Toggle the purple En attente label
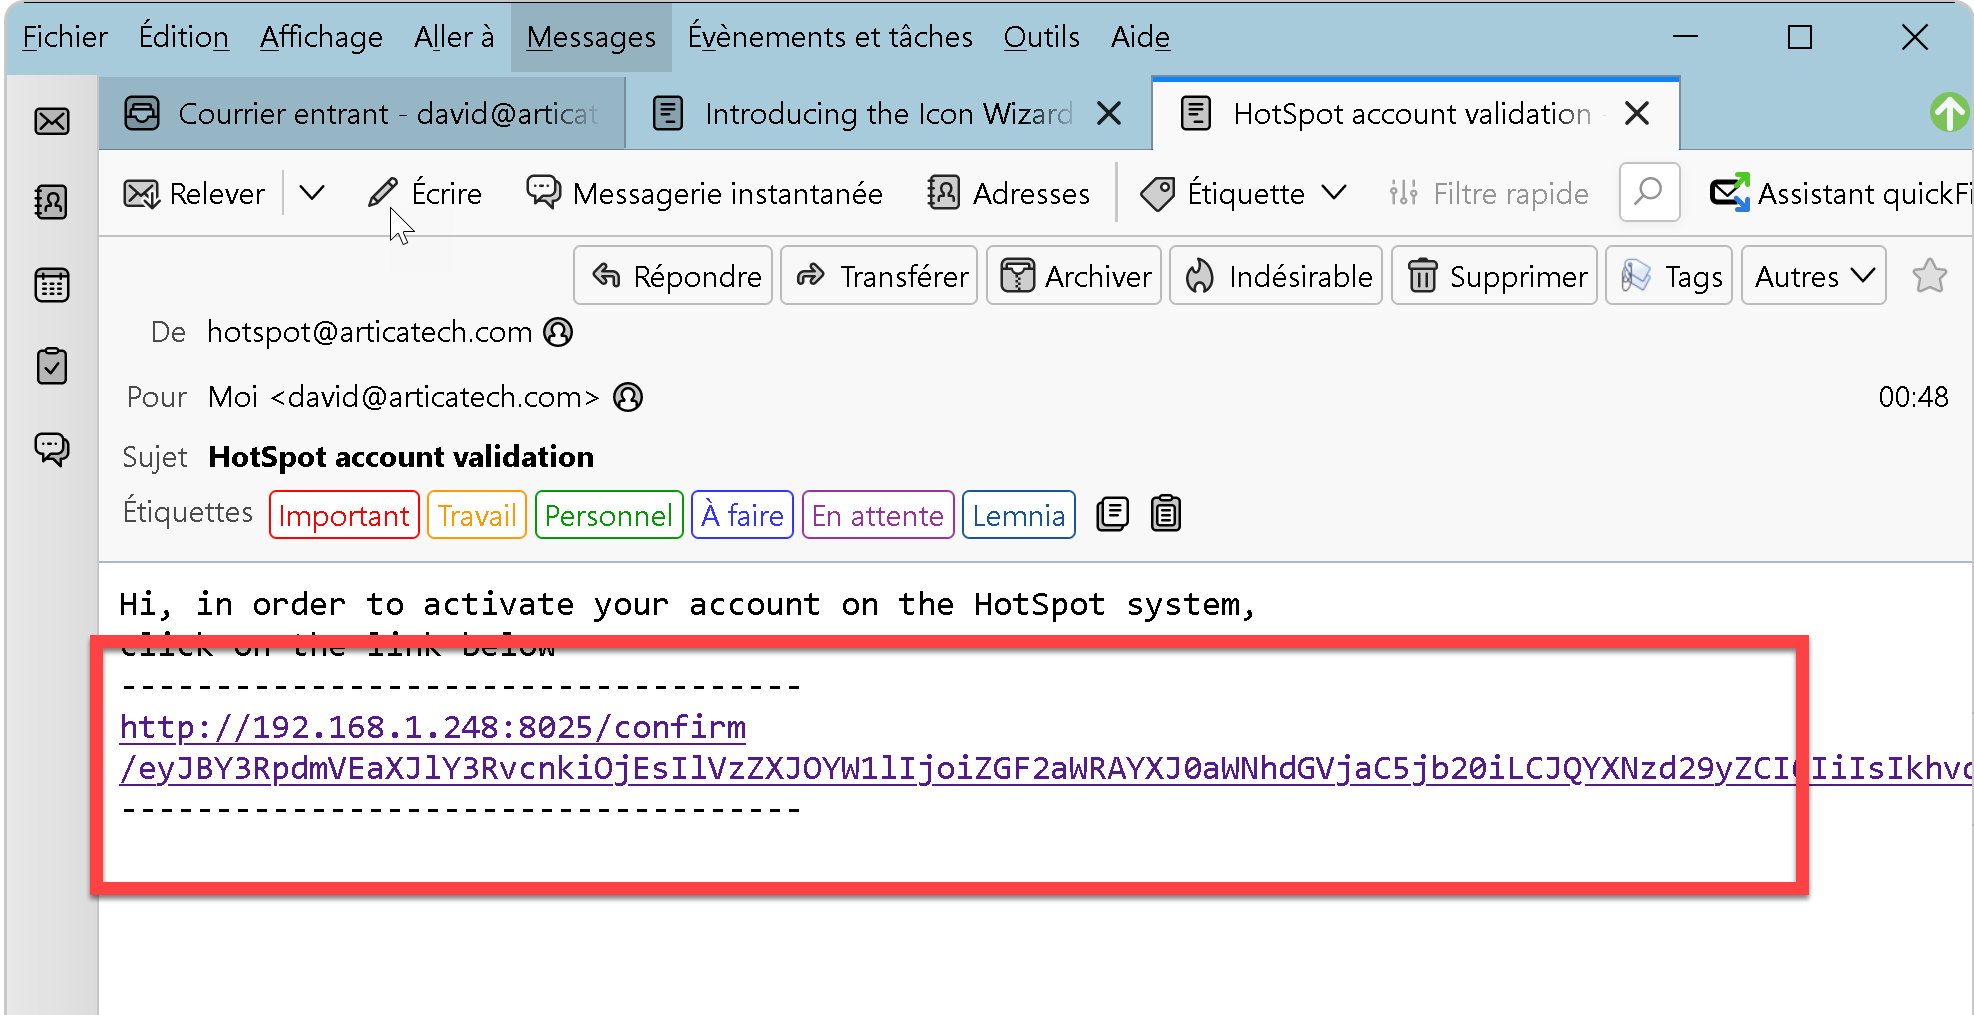The height and width of the screenshot is (1015, 1974). coord(877,515)
